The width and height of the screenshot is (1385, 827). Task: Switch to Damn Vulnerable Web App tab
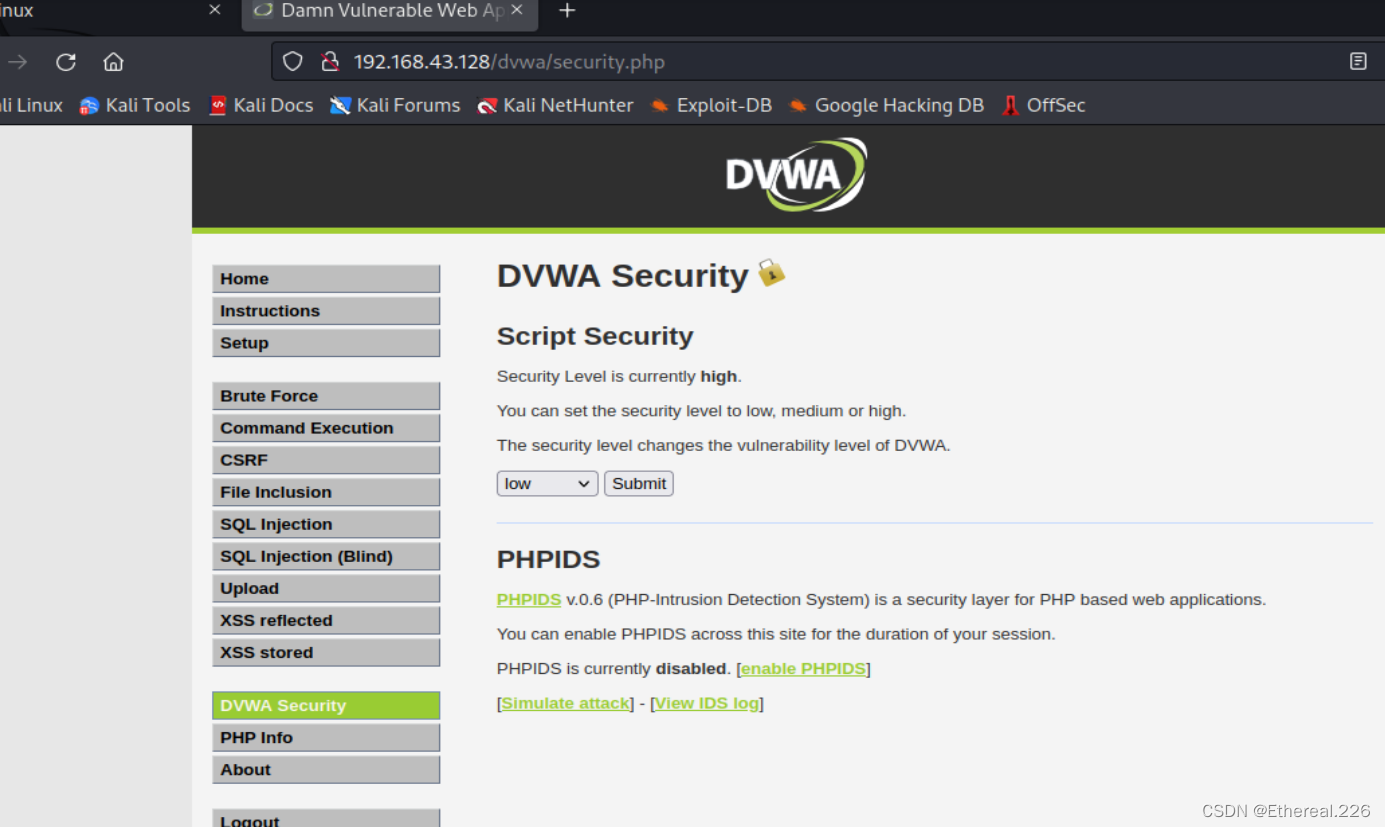click(x=389, y=12)
